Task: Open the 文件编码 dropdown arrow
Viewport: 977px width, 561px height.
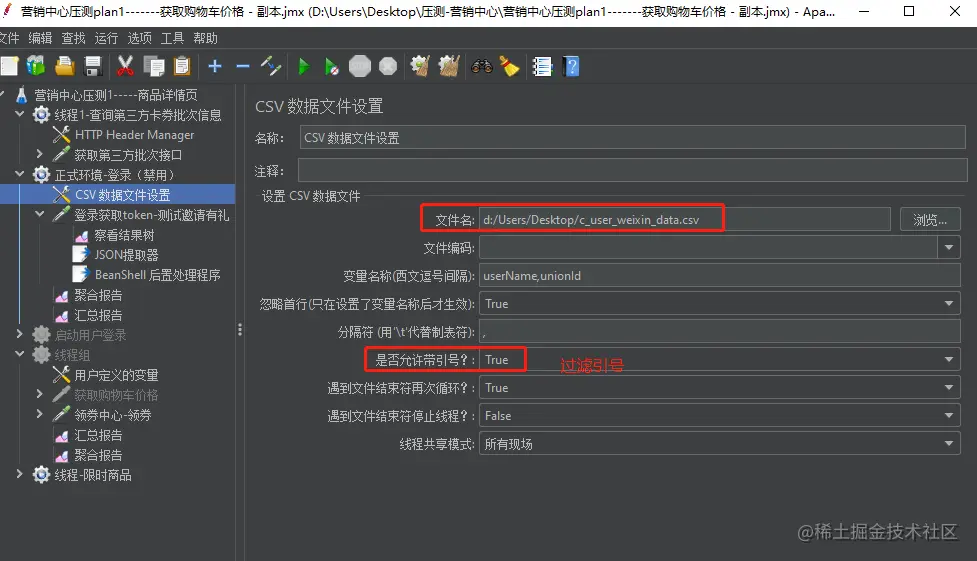Action: [x=949, y=247]
